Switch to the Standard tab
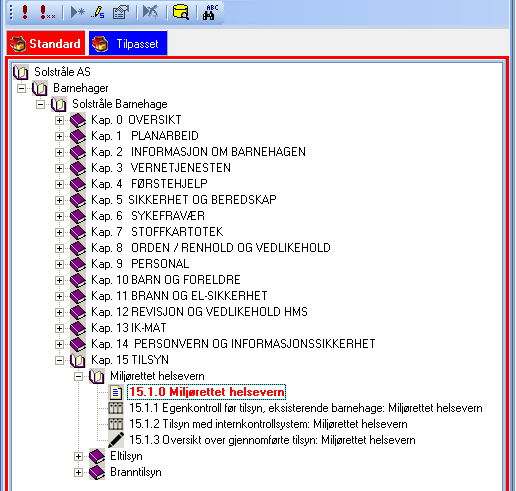The width and height of the screenshot is (516, 491). [46, 43]
